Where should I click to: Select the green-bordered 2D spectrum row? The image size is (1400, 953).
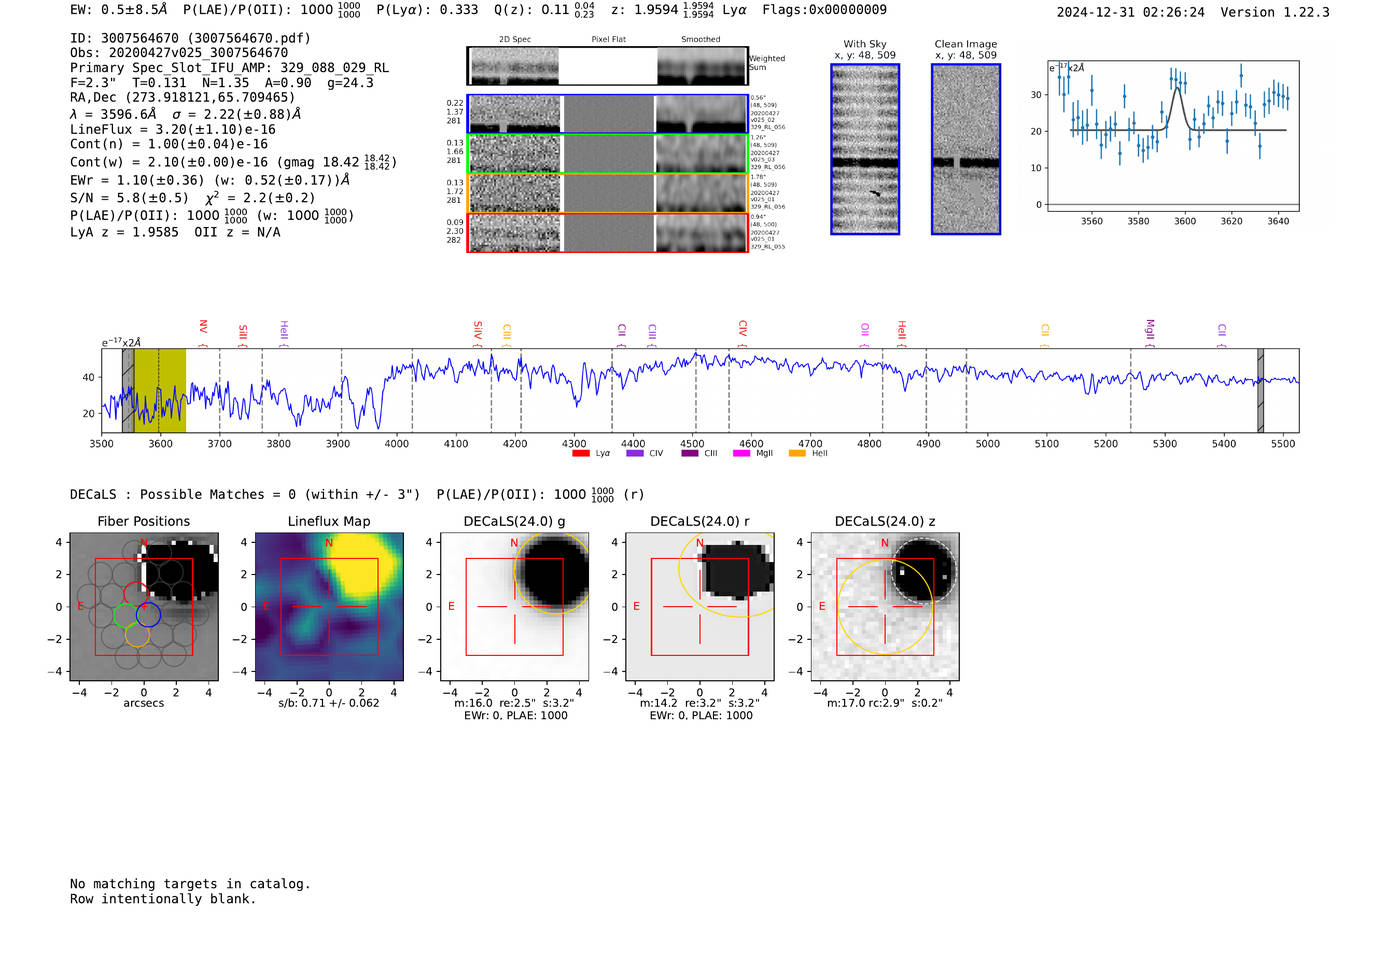(607, 154)
